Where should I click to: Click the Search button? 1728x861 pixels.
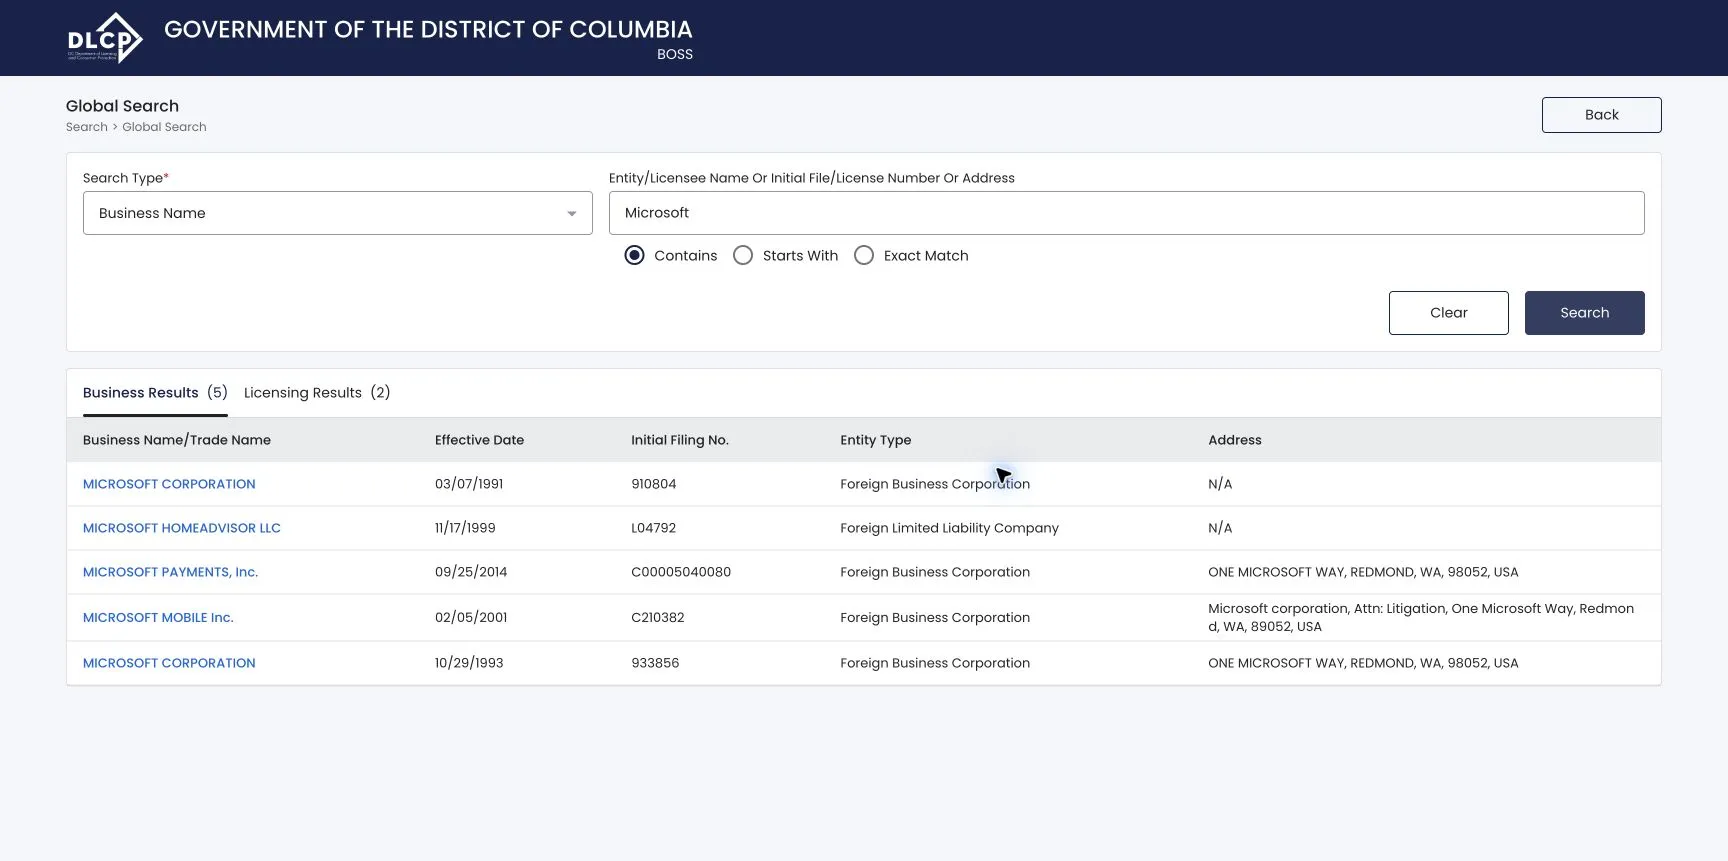pyautogui.click(x=1584, y=313)
